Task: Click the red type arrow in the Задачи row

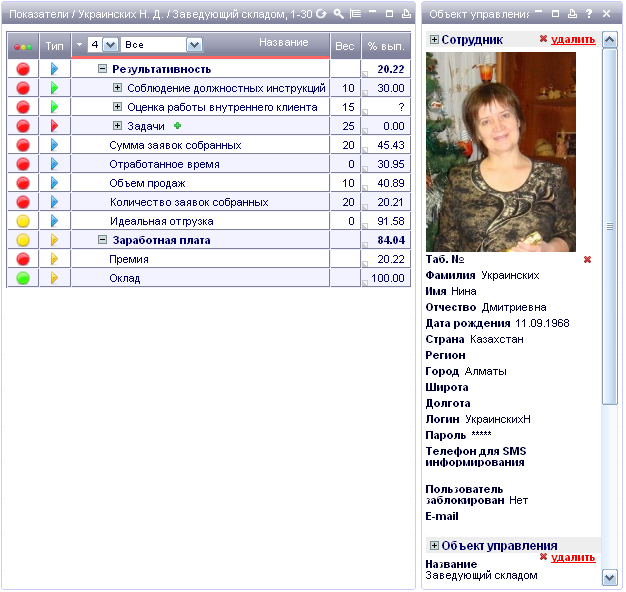Action: coord(55,126)
